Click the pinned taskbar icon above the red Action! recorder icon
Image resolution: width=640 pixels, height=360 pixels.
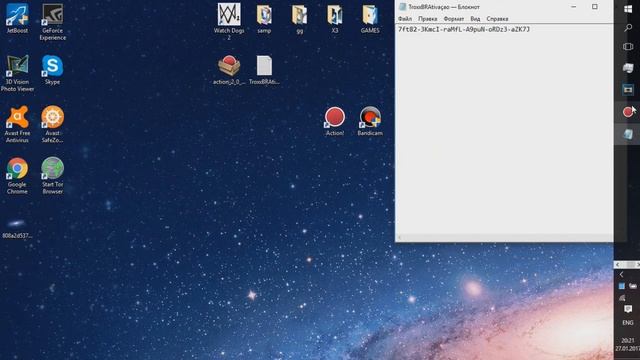[628, 89]
